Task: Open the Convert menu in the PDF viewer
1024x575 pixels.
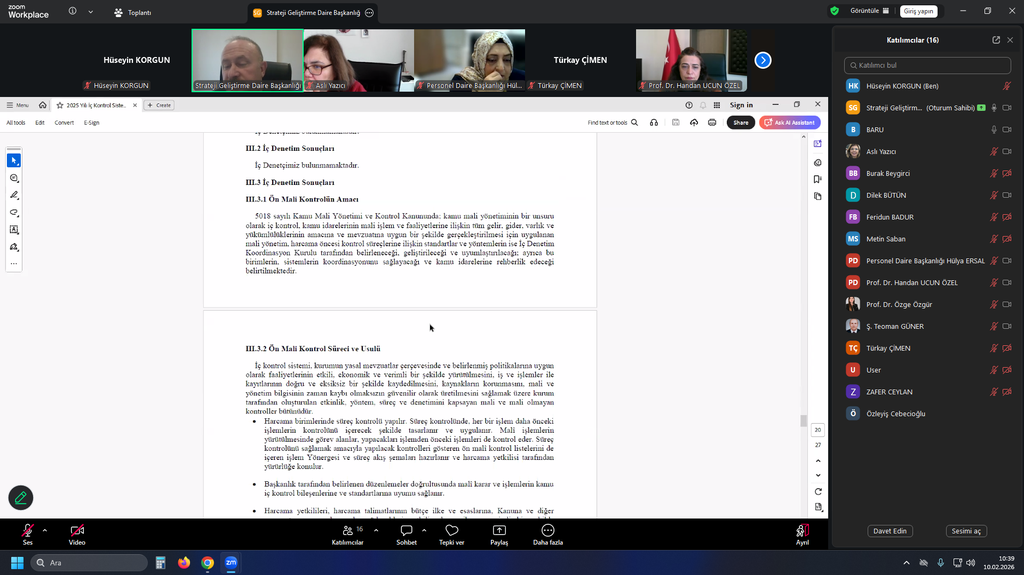Action: point(64,122)
